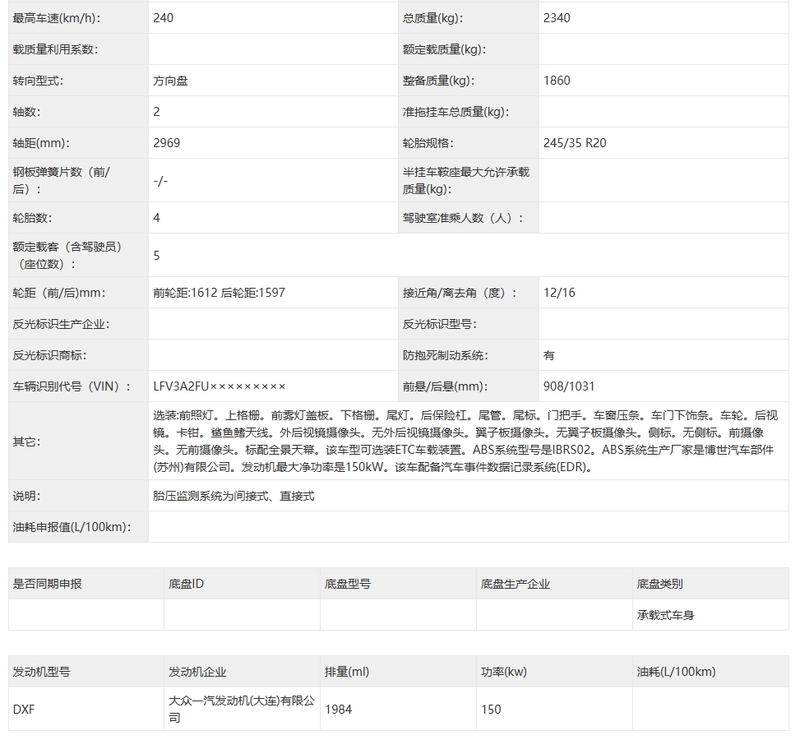Select the max speed value 240

coord(163,18)
